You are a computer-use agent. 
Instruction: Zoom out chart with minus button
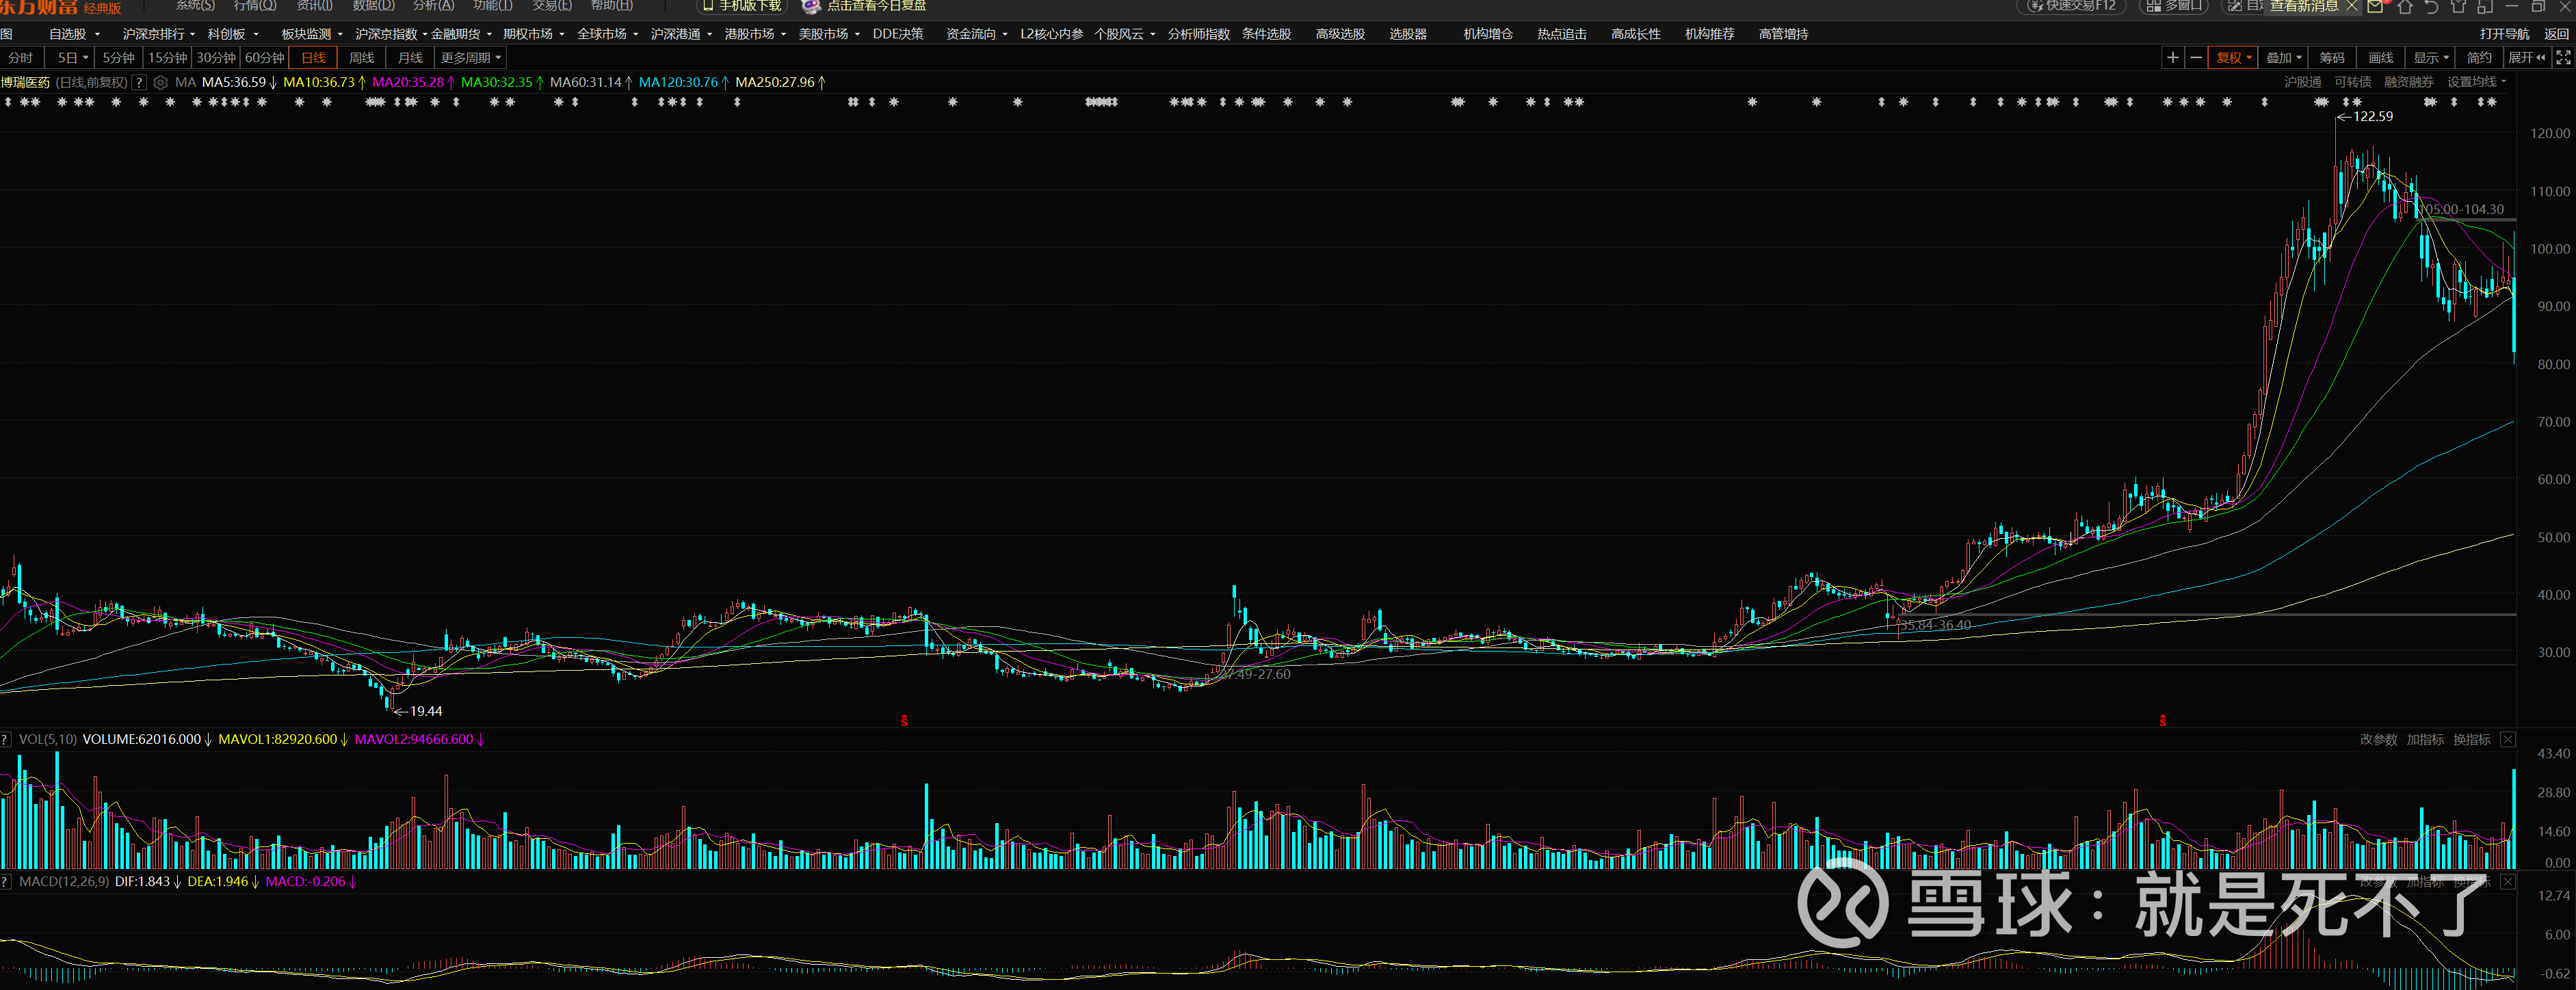[x=2196, y=58]
